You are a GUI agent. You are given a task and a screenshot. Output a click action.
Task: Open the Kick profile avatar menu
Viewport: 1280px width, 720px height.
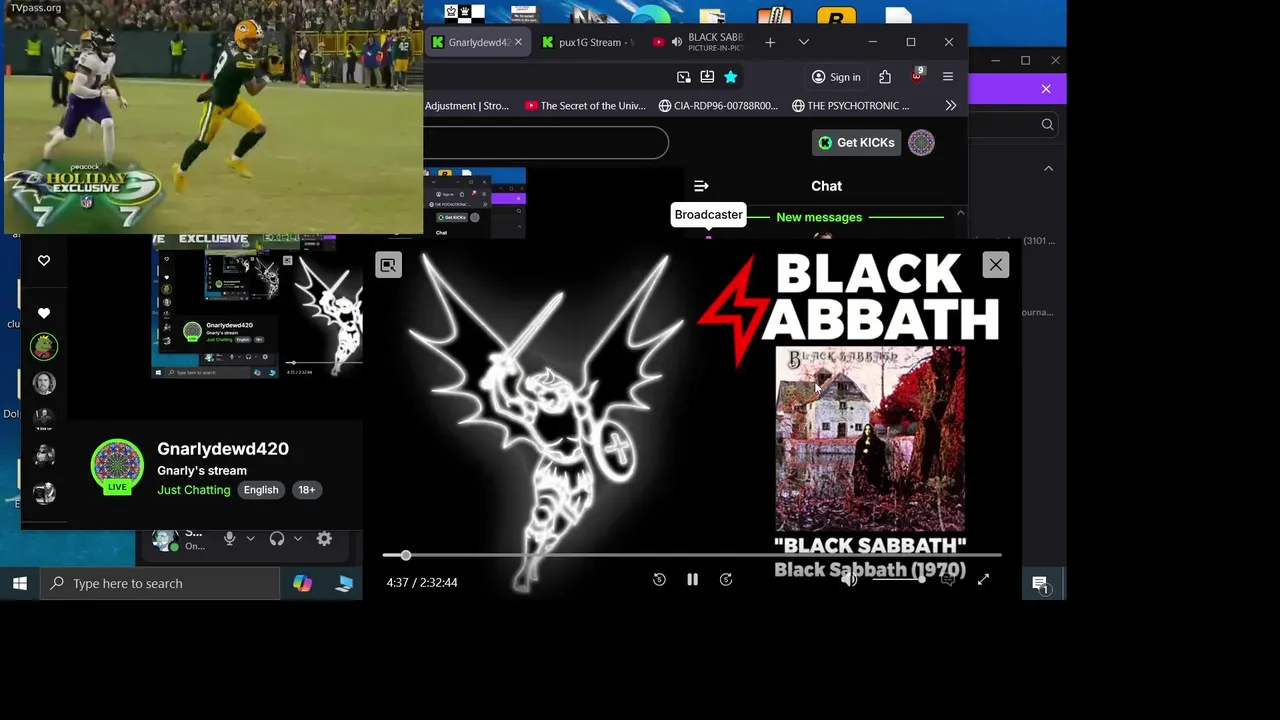(921, 143)
